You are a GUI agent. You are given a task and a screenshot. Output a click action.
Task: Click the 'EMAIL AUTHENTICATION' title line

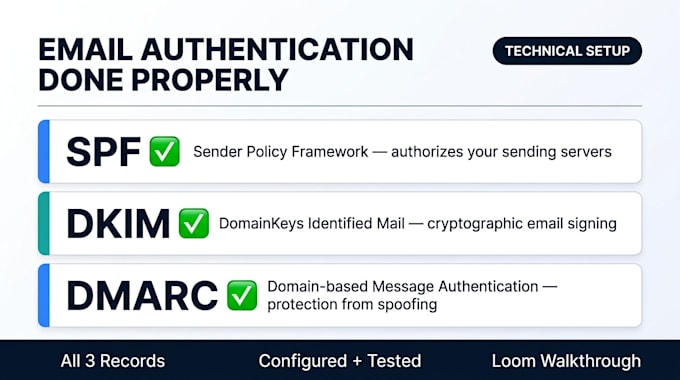[226, 49]
